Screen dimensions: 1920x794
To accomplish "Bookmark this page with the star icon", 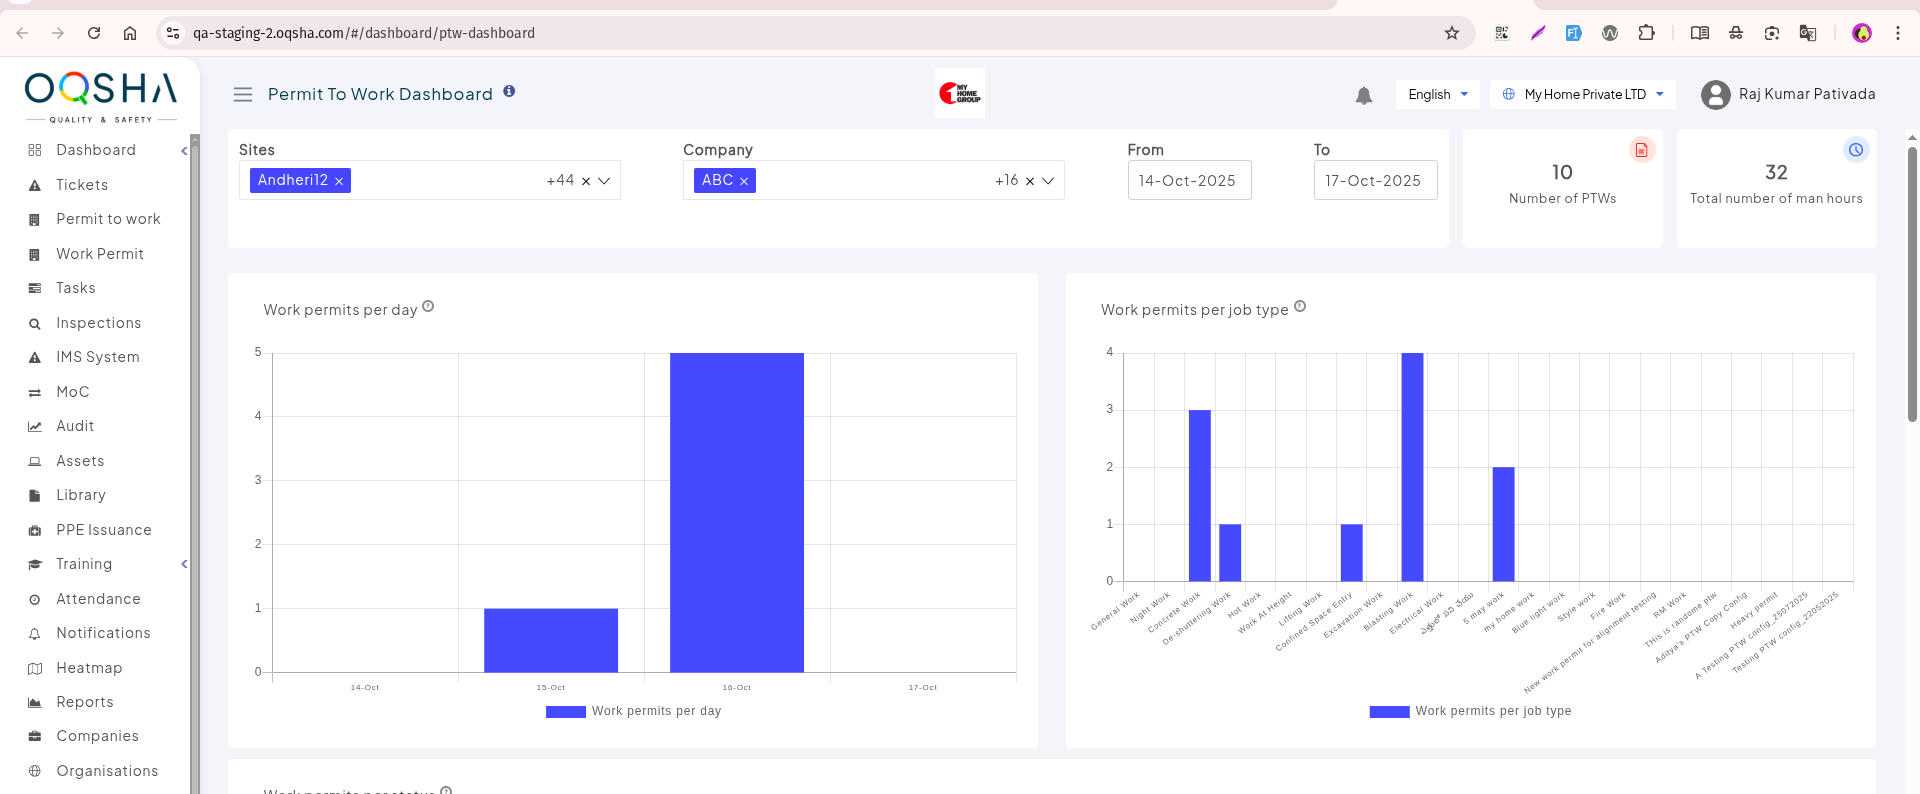I will pyautogui.click(x=1451, y=33).
